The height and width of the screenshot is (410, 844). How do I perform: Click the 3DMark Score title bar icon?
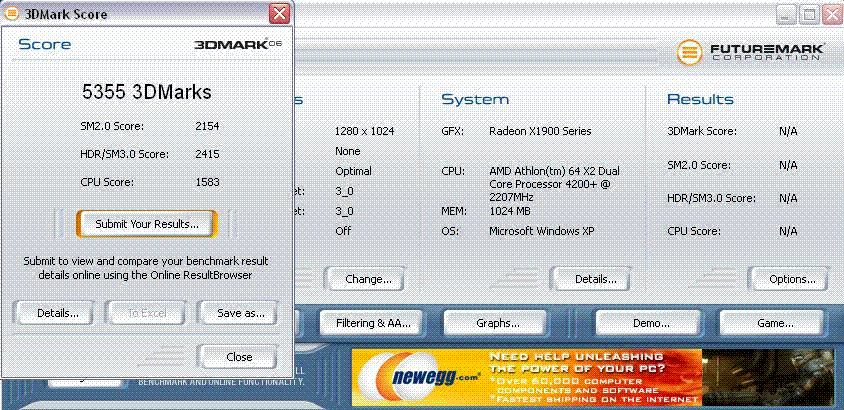12,14
